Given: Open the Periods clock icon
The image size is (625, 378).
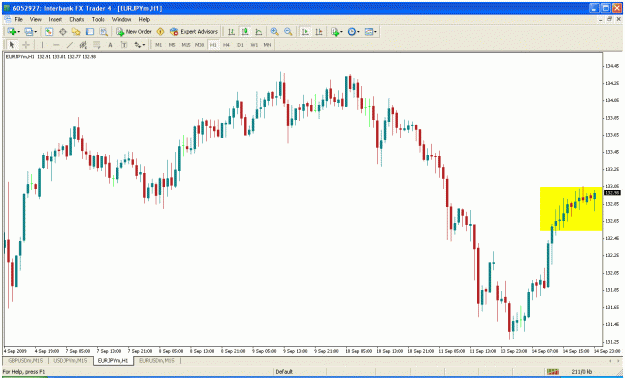Looking at the screenshot, I should click(x=351, y=32).
